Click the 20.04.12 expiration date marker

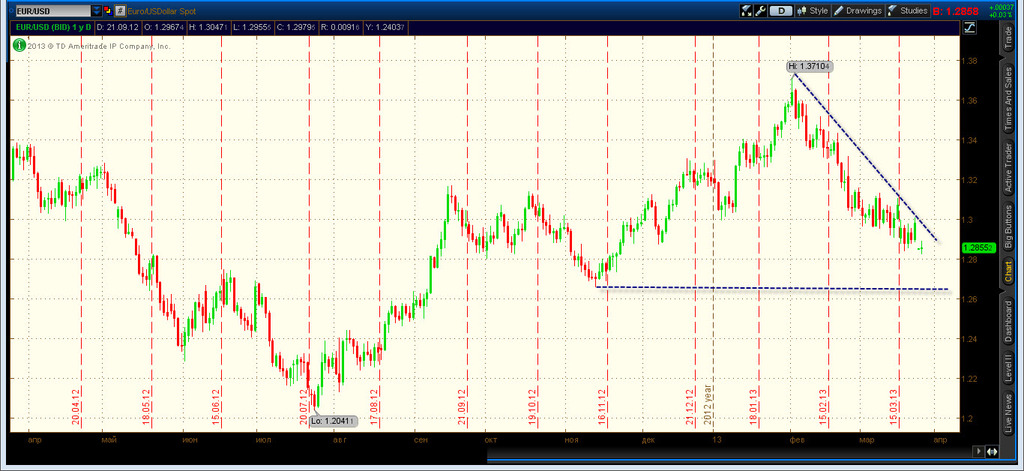click(x=76, y=408)
